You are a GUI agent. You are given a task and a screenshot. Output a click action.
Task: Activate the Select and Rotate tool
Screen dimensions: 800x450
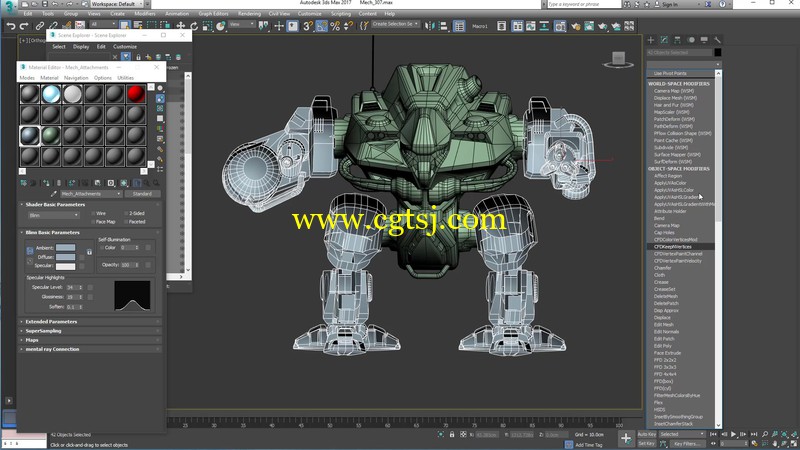pos(194,26)
